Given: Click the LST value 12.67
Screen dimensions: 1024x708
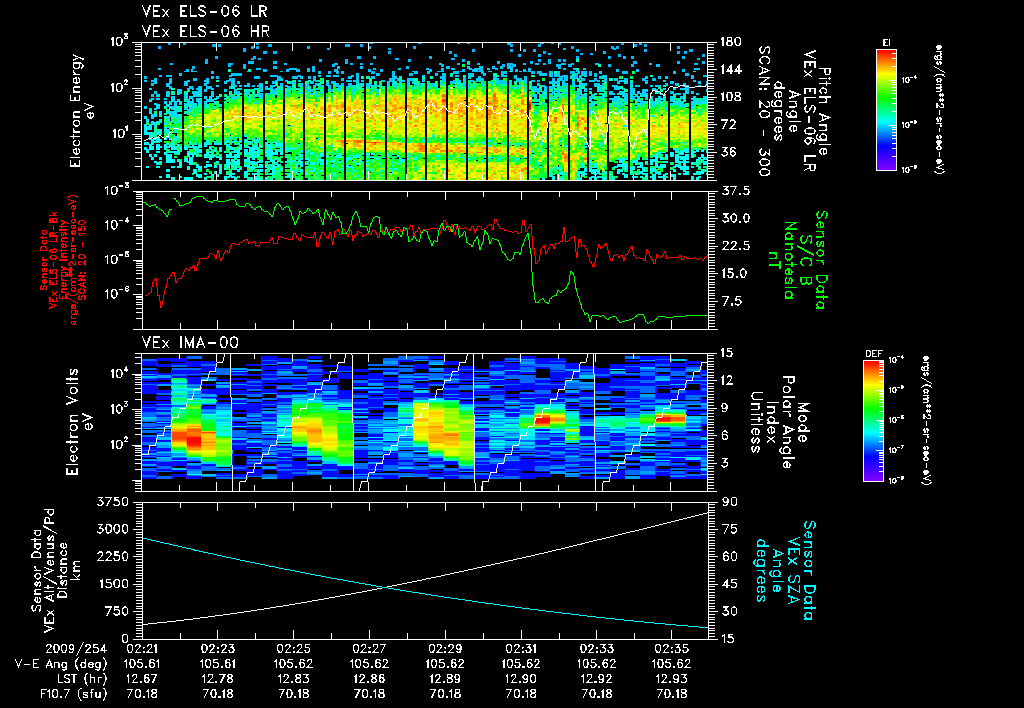Looking at the screenshot, I should (142, 679).
